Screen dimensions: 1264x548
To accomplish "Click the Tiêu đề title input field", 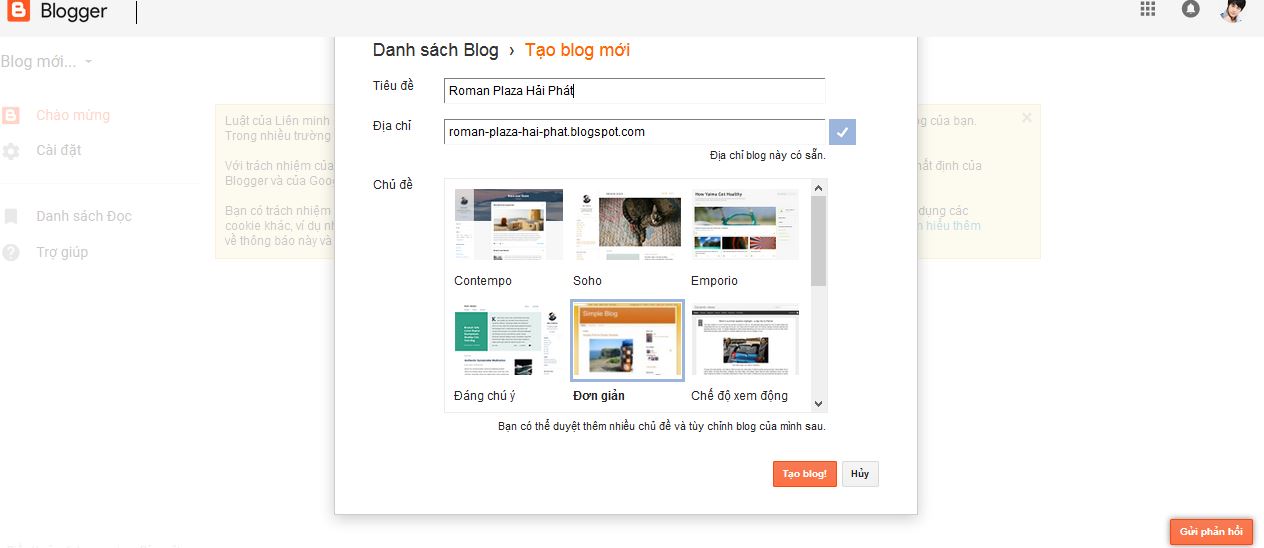I will pyautogui.click(x=634, y=91).
